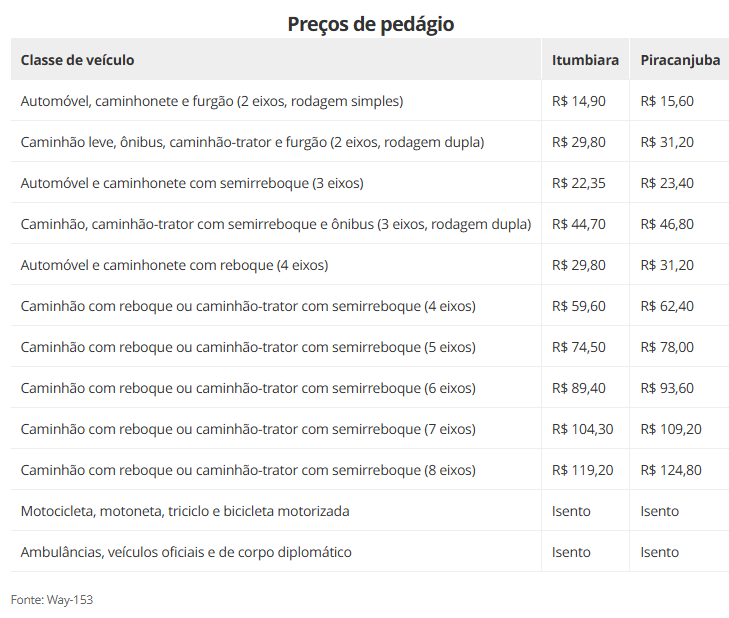Select 'Automóvel, caminhonete e furgão' first row label

tap(212, 101)
